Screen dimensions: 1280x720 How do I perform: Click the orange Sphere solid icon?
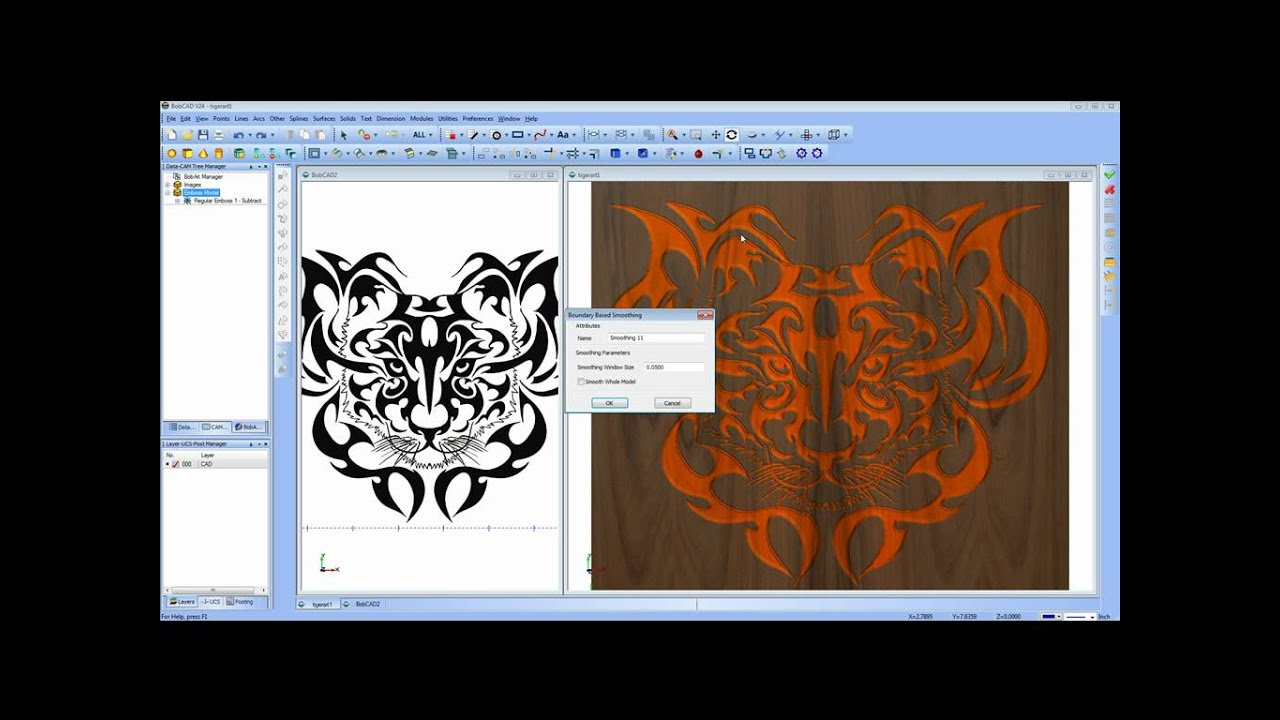[x=171, y=153]
